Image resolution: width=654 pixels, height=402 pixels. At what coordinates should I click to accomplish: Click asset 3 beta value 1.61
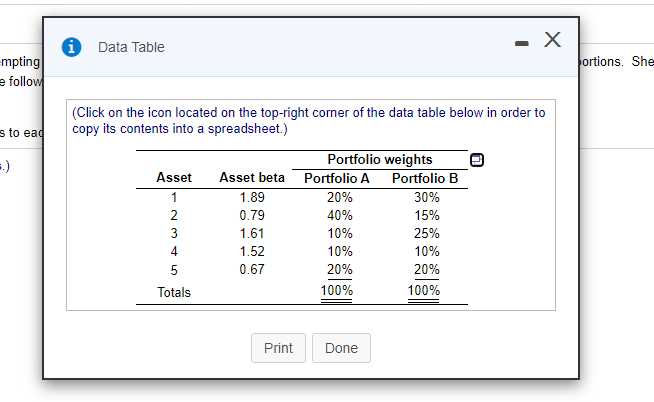tap(252, 233)
